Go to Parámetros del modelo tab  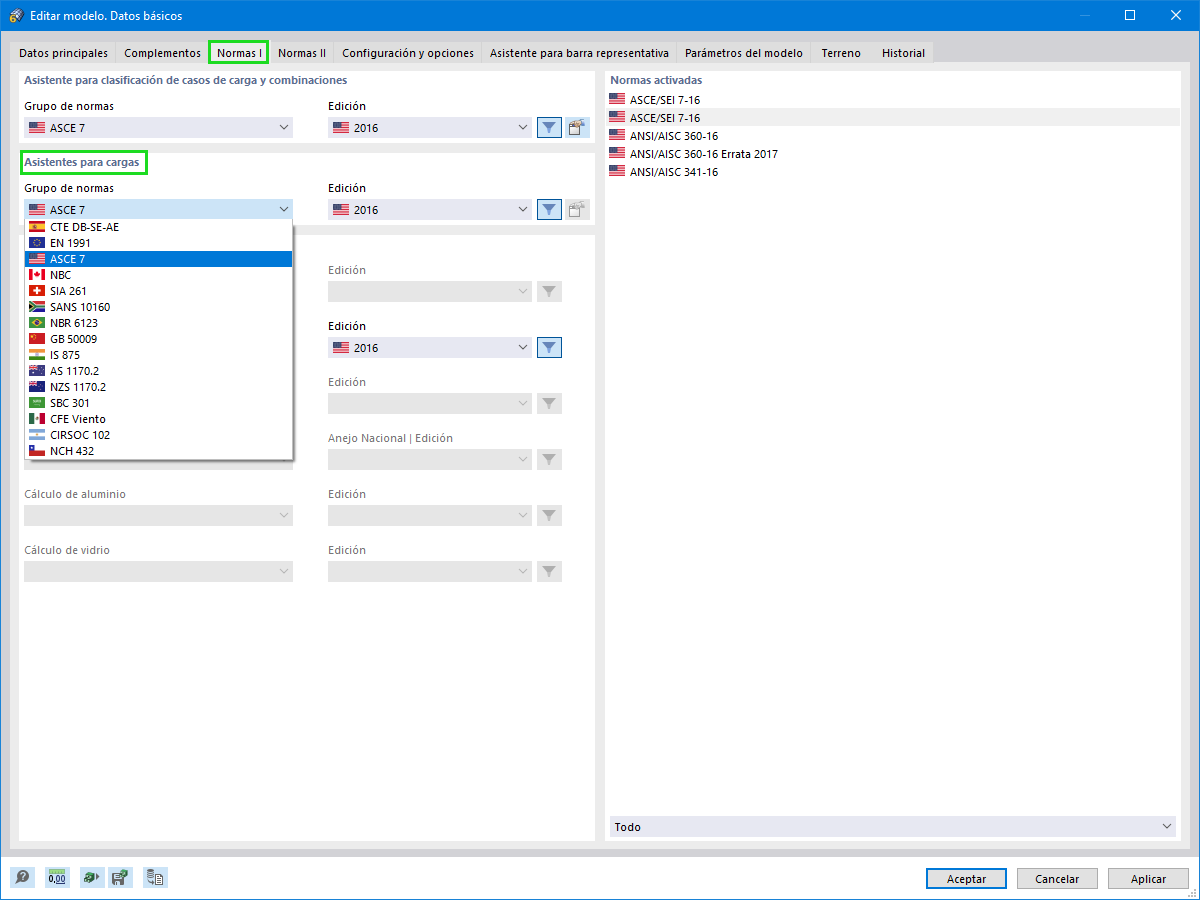(744, 53)
